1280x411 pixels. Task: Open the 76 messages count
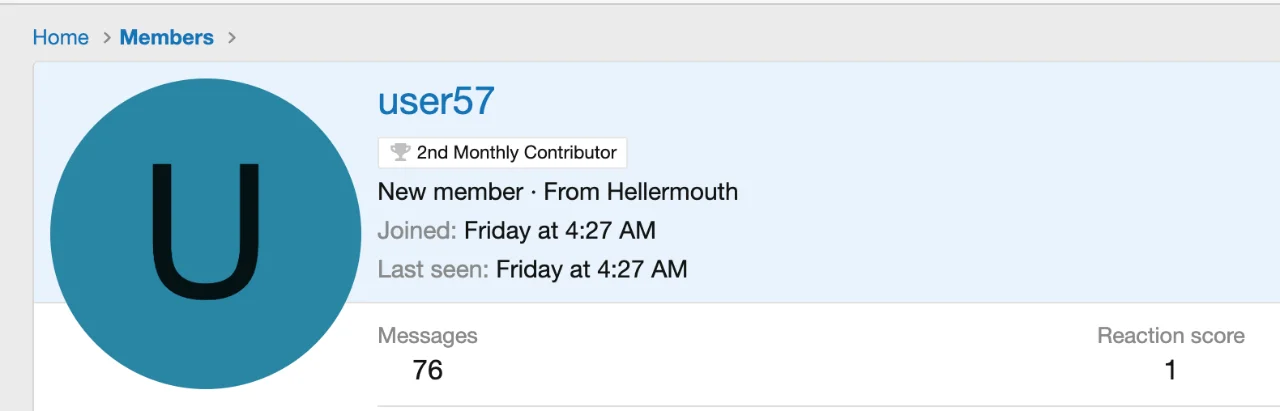(427, 370)
